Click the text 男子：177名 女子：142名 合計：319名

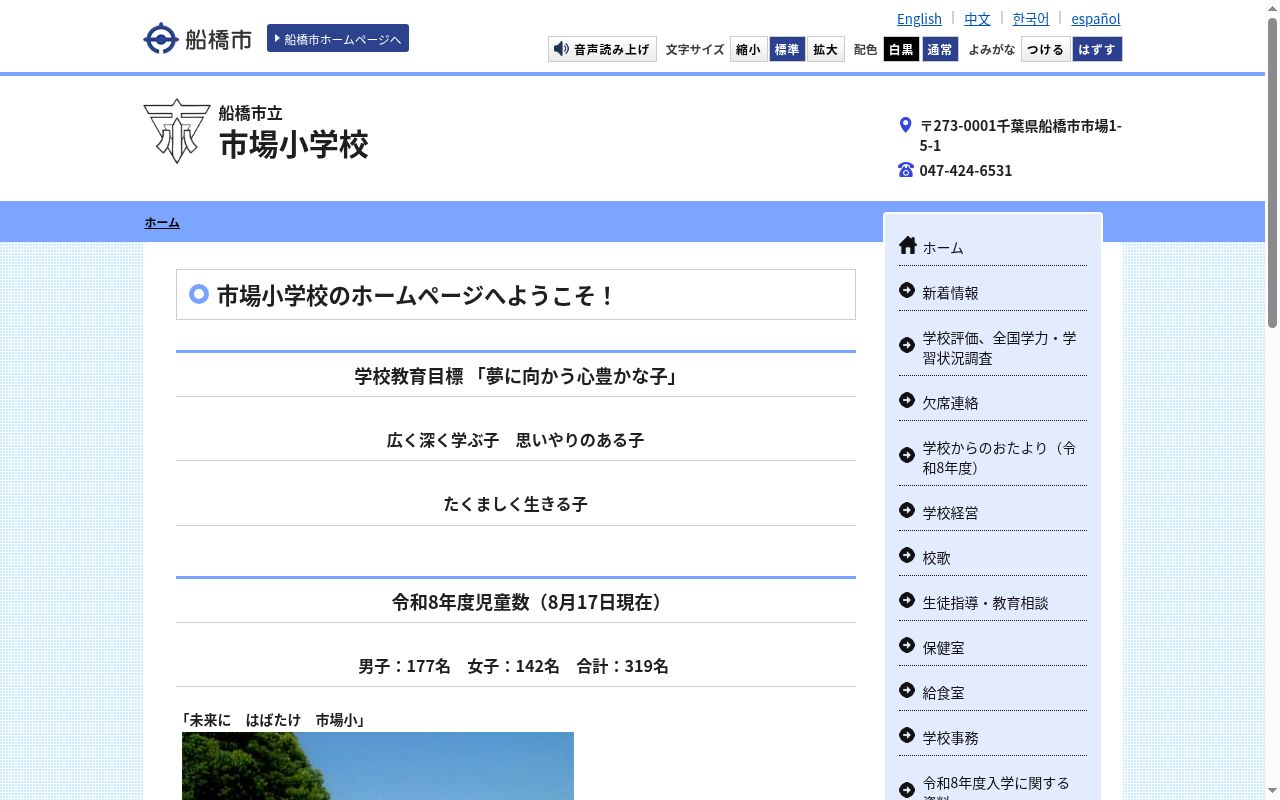514,666
